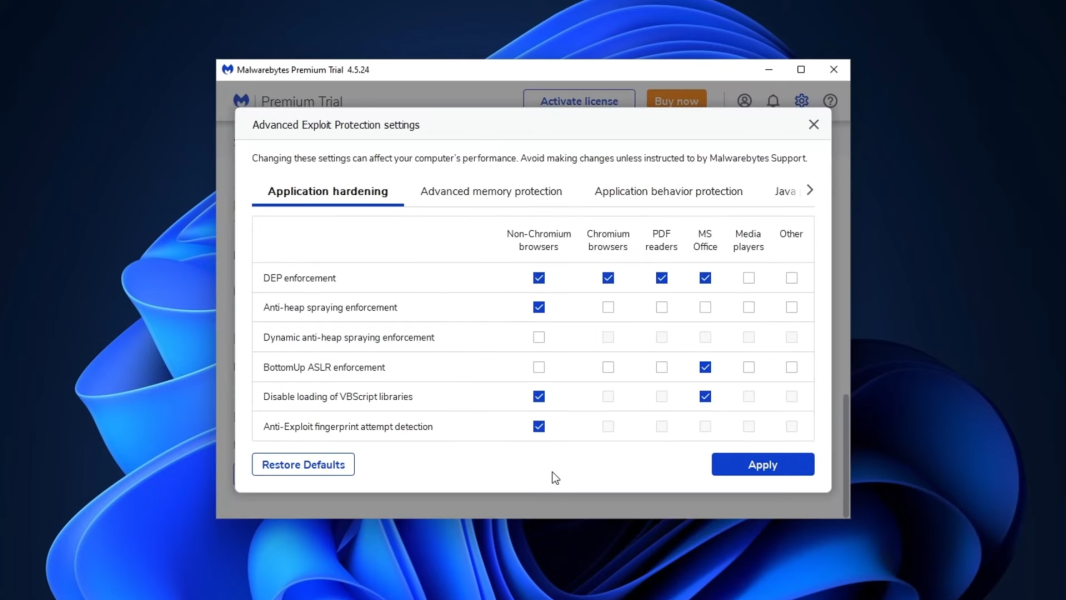Click Restore Defaults button
Viewport: 1066px width, 600px height.
[x=303, y=464]
